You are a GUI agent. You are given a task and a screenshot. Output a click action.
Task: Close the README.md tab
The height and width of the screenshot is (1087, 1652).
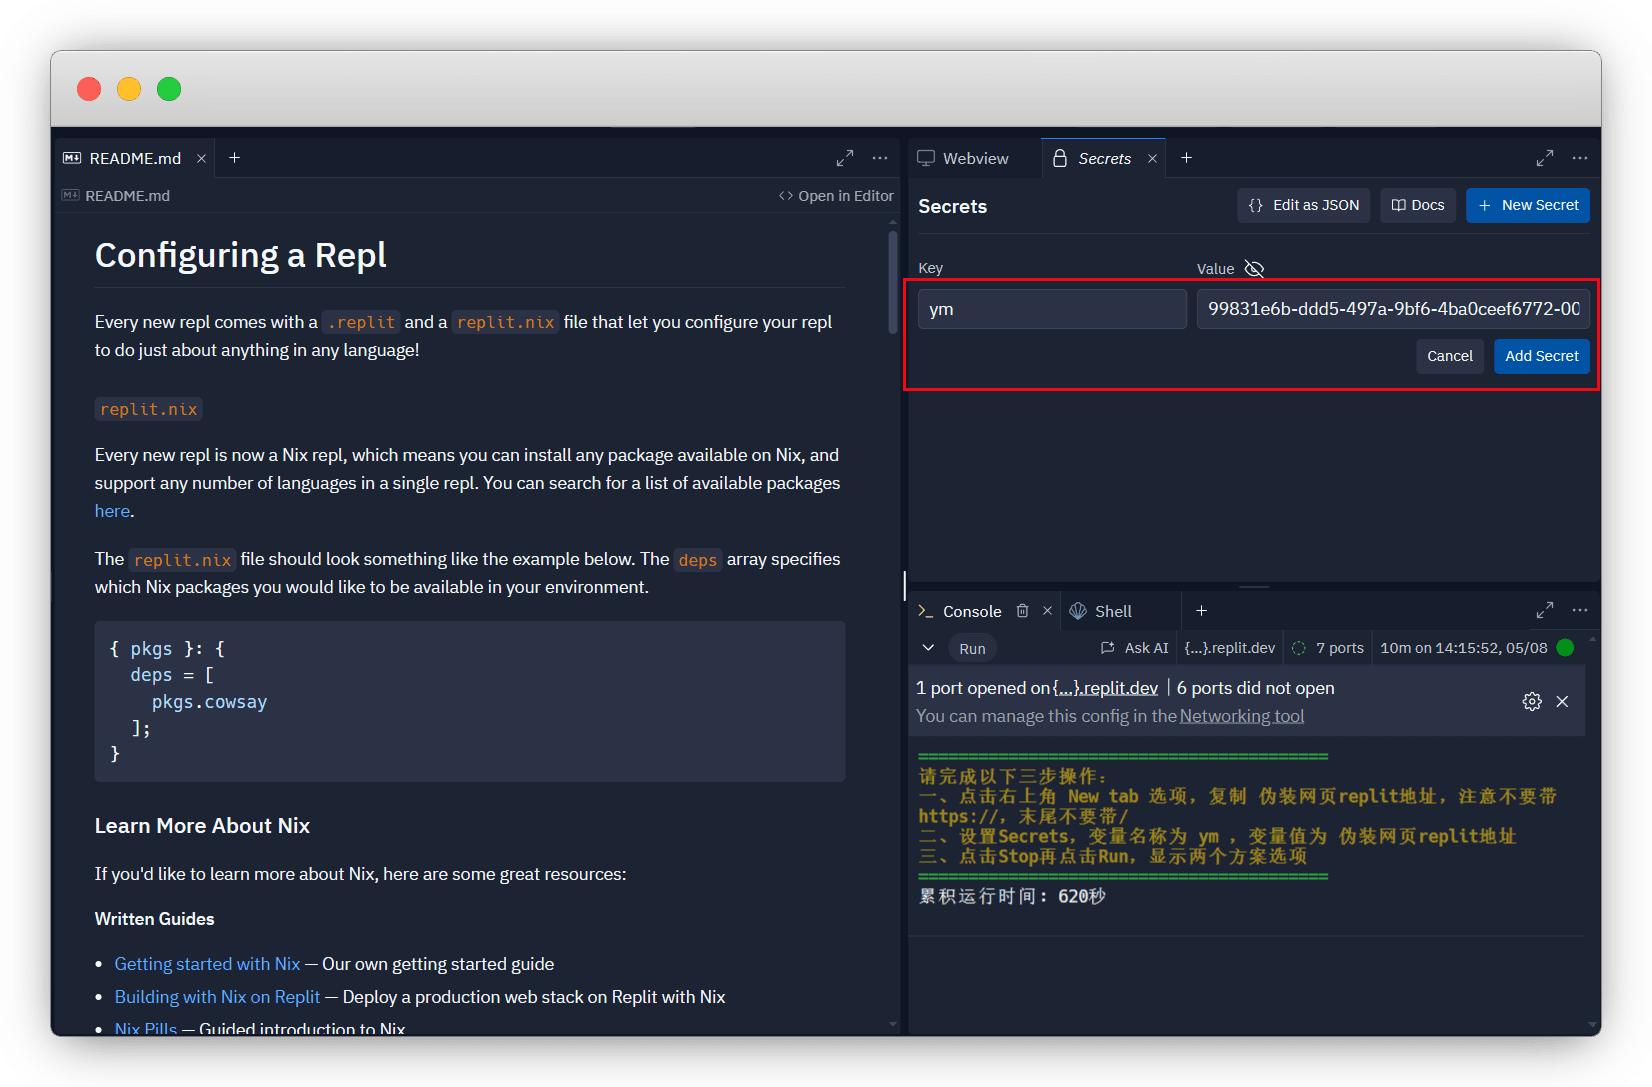coord(201,158)
